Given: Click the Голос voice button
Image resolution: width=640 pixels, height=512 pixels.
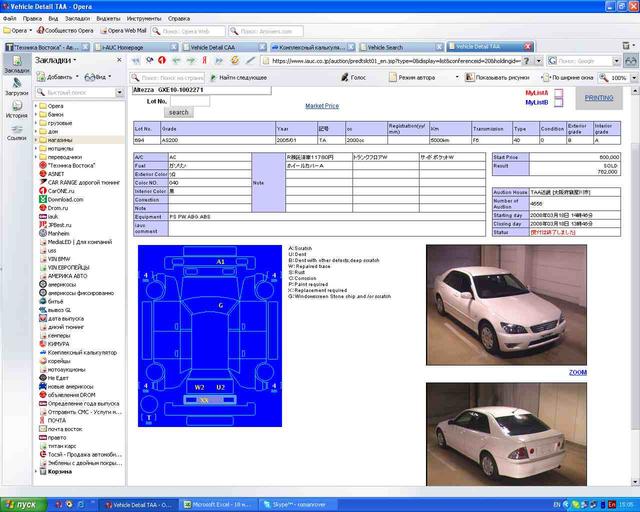Looking at the screenshot, I should (x=354, y=77).
